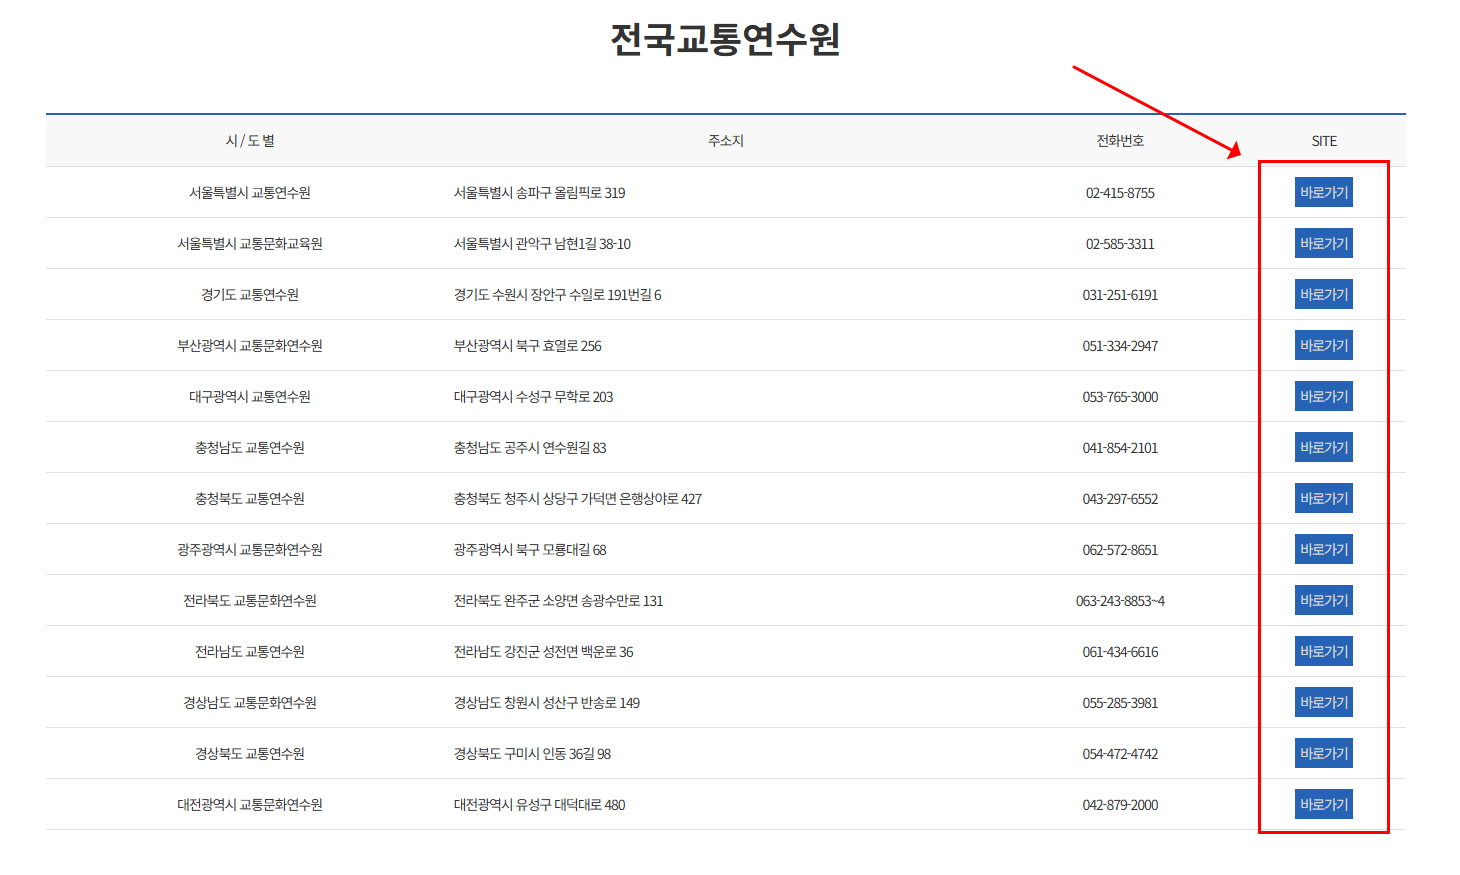Image resolution: width=1460 pixels, height=875 pixels.
Task: Select the 전라북도 교통문화연수원 name cell
Action: [250, 600]
